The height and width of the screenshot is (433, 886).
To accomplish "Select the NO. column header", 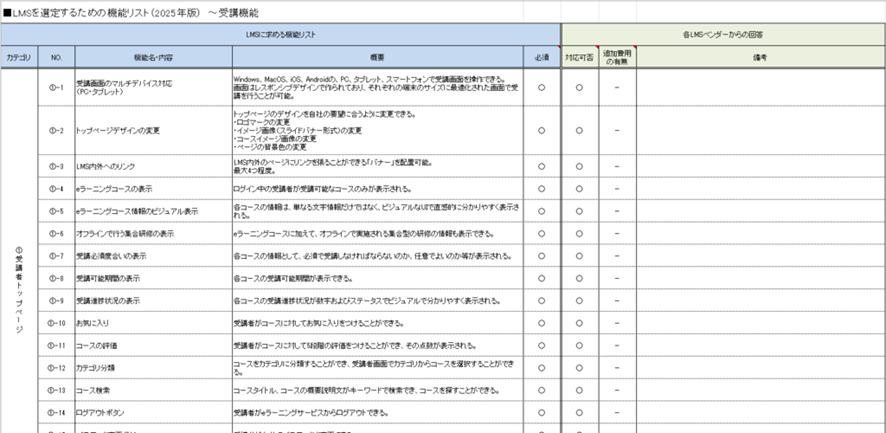I will point(56,58).
